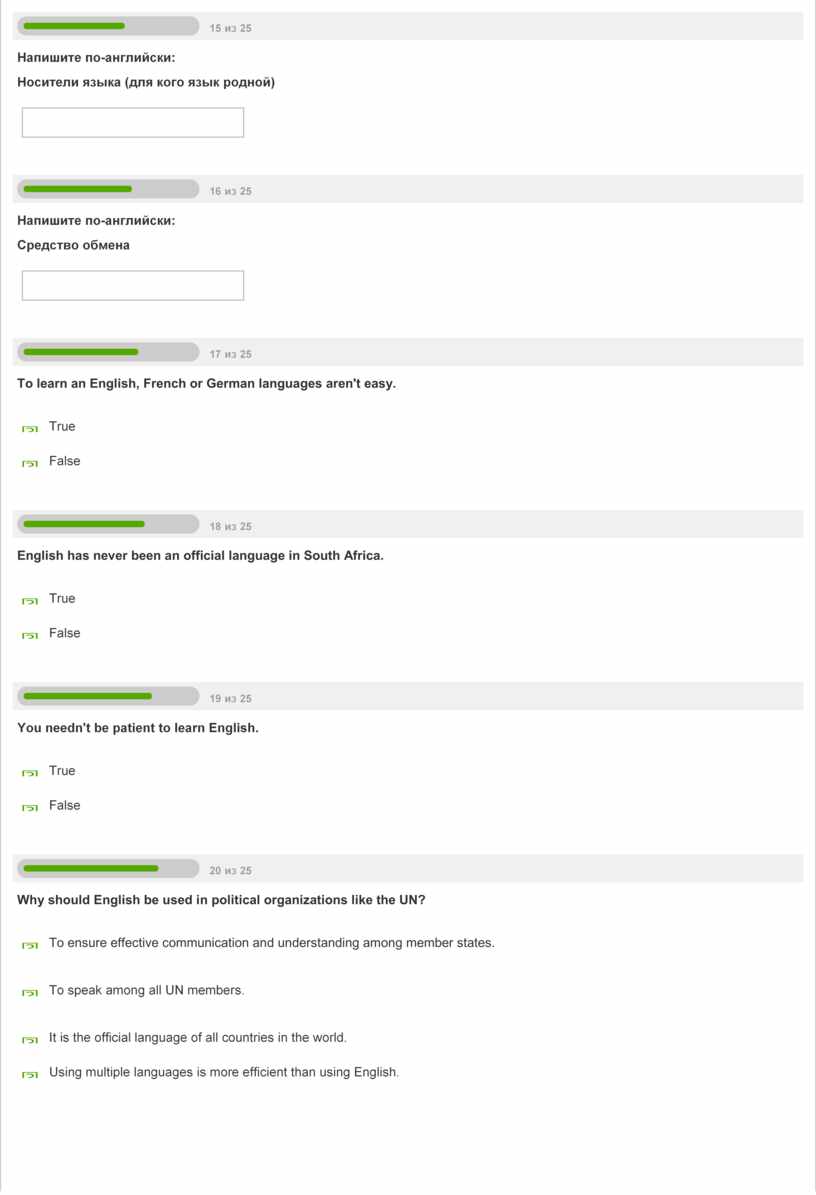
Task: Select True for South Africa question
Action: (30, 600)
